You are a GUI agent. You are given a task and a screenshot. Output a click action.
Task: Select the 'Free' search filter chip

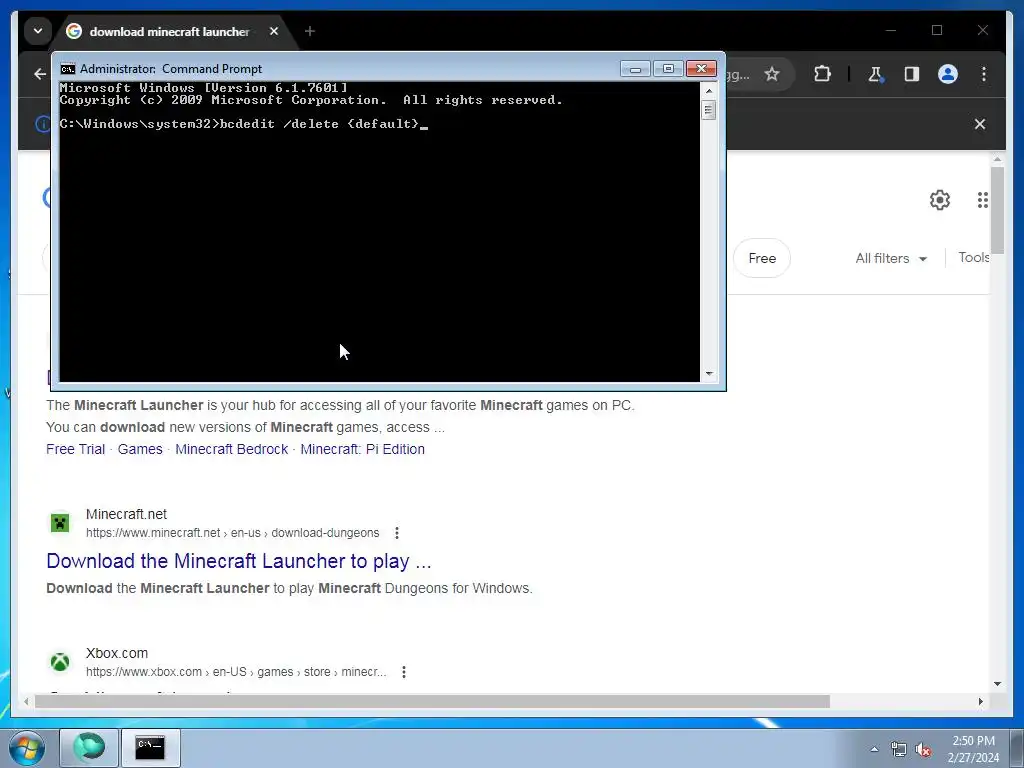(762, 259)
